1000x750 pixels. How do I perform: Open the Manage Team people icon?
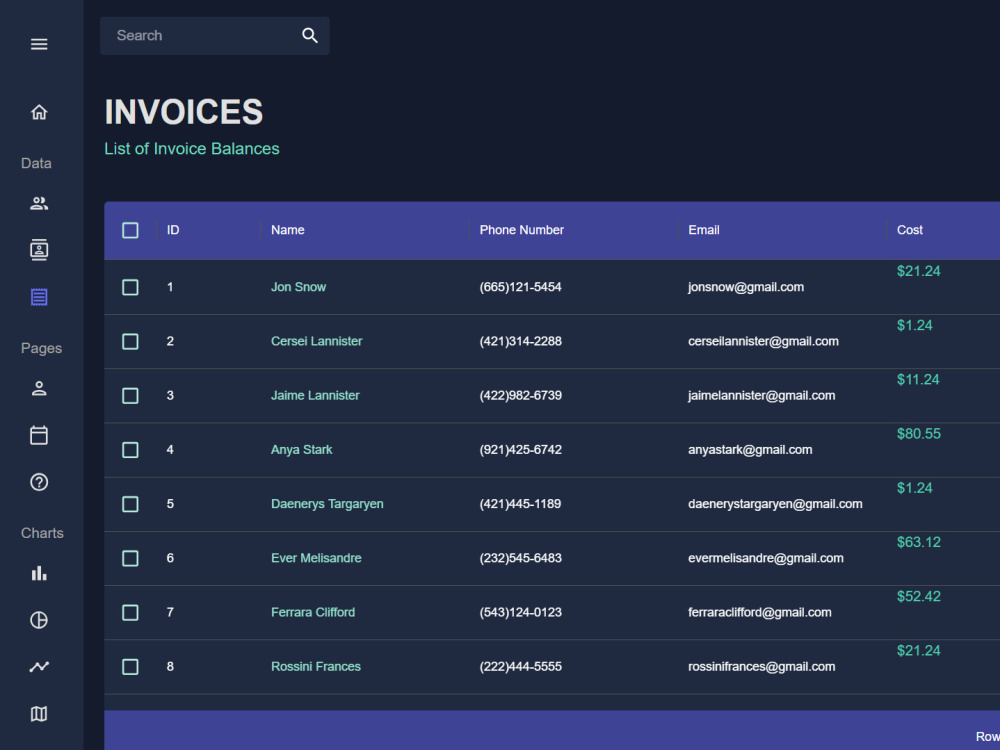tap(39, 203)
